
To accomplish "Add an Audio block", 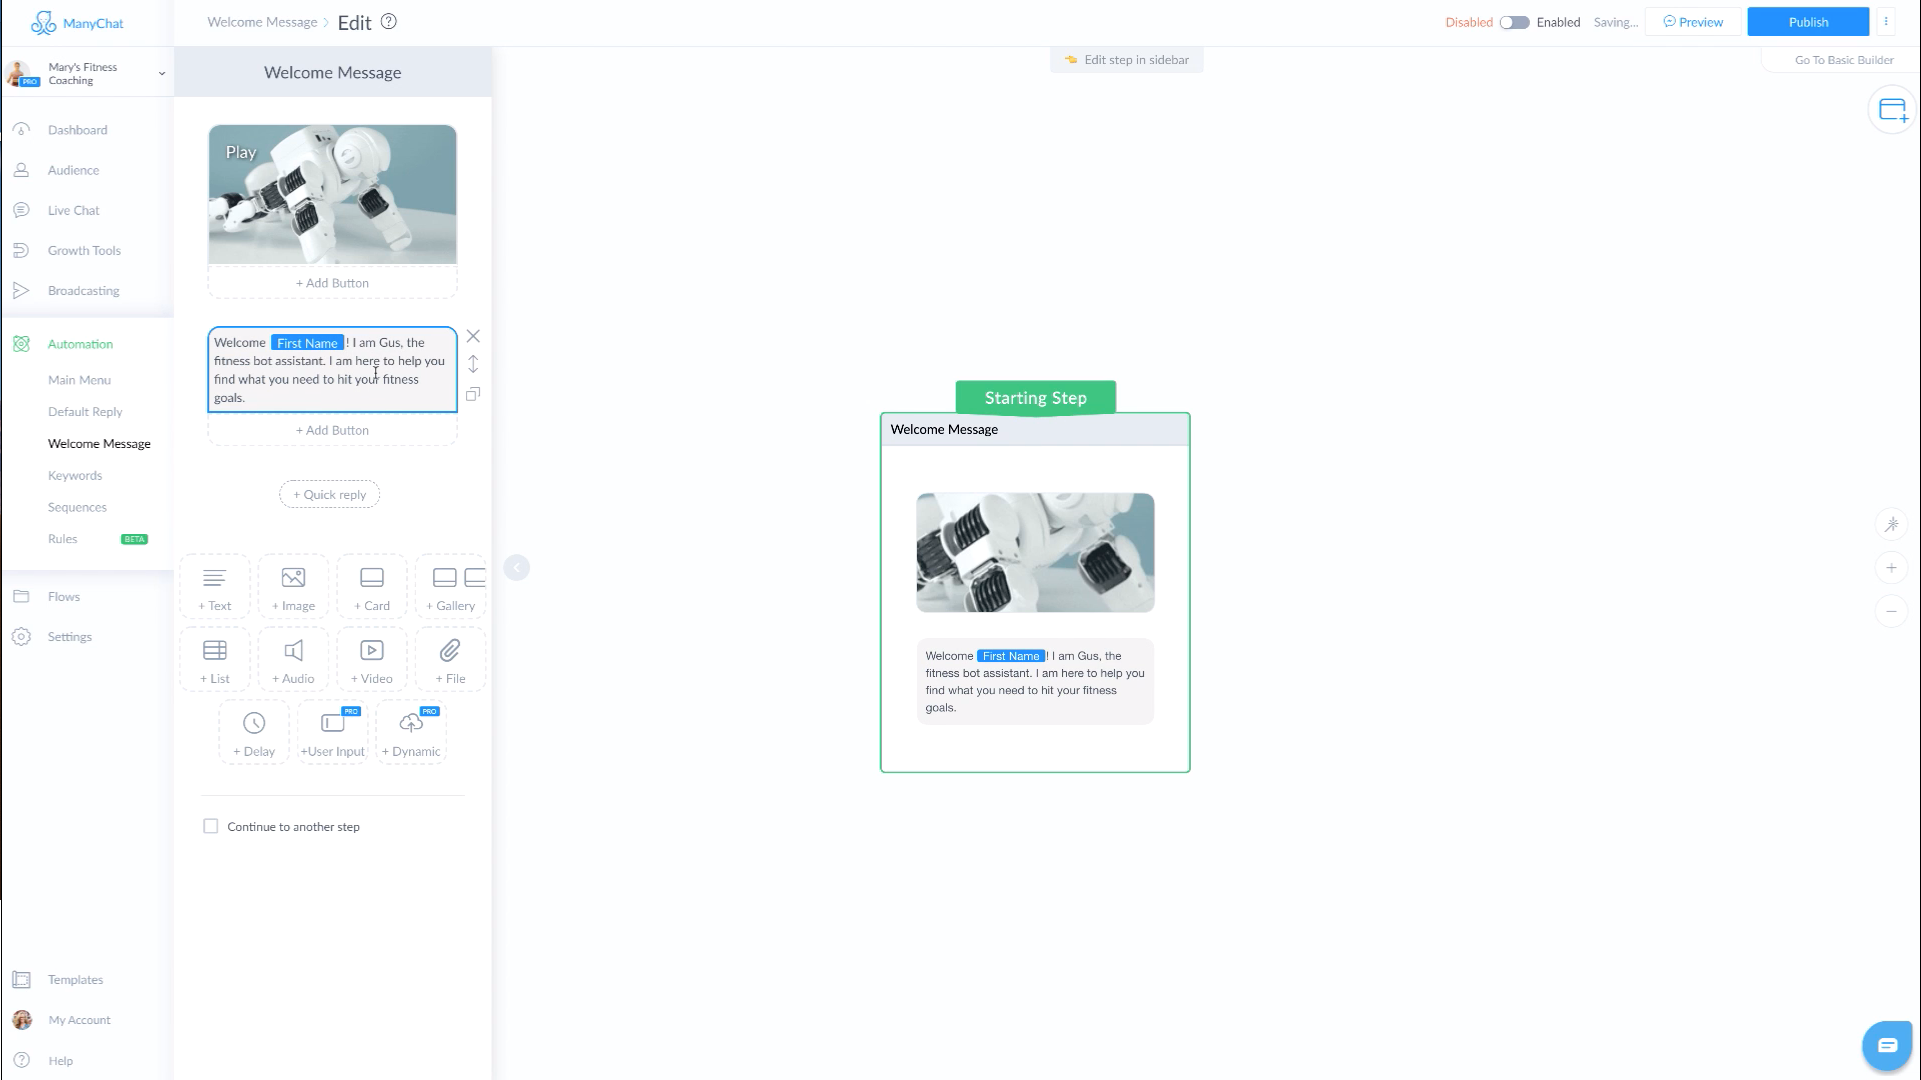I will point(293,660).
